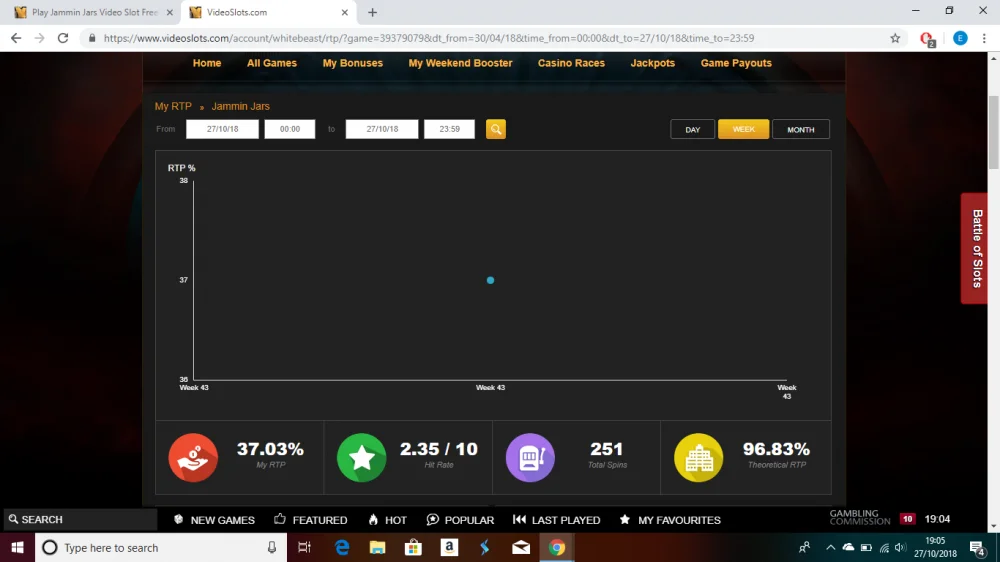Click the Windows taskbar search box
The width and height of the screenshot is (1000, 562).
(x=160, y=547)
